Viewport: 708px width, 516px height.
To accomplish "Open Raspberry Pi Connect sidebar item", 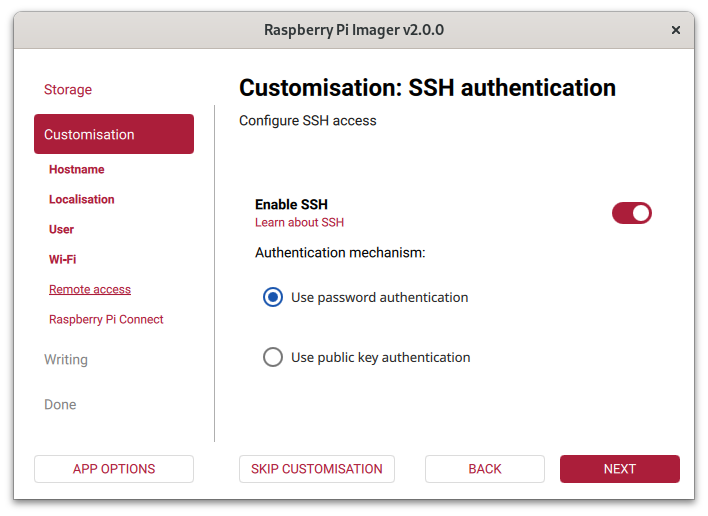I will (x=106, y=320).
